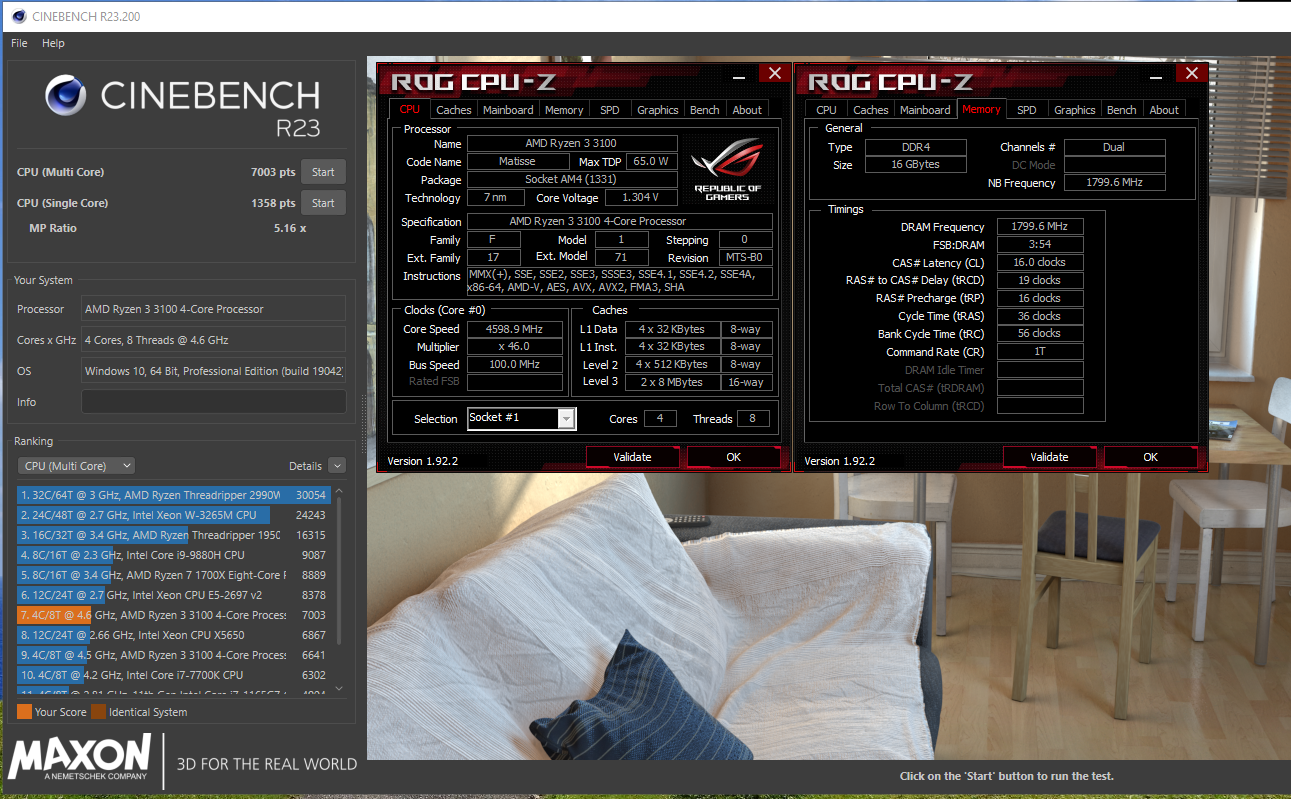Click the ranking scrollbar up arrow
Screen dimensions: 1291x799
click(x=338, y=493)
